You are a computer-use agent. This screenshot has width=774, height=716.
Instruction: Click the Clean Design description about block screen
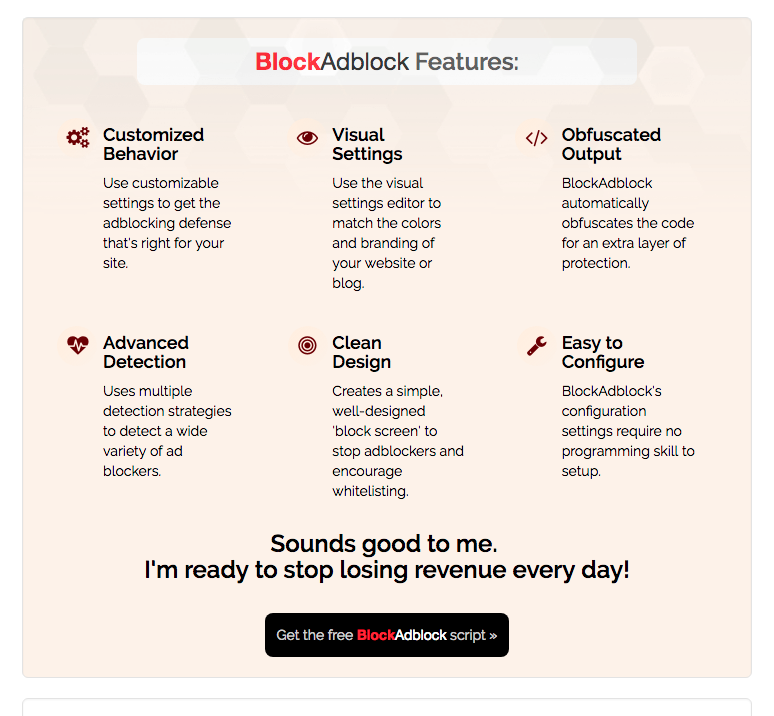pyautogui.click(x=398, y=441)
